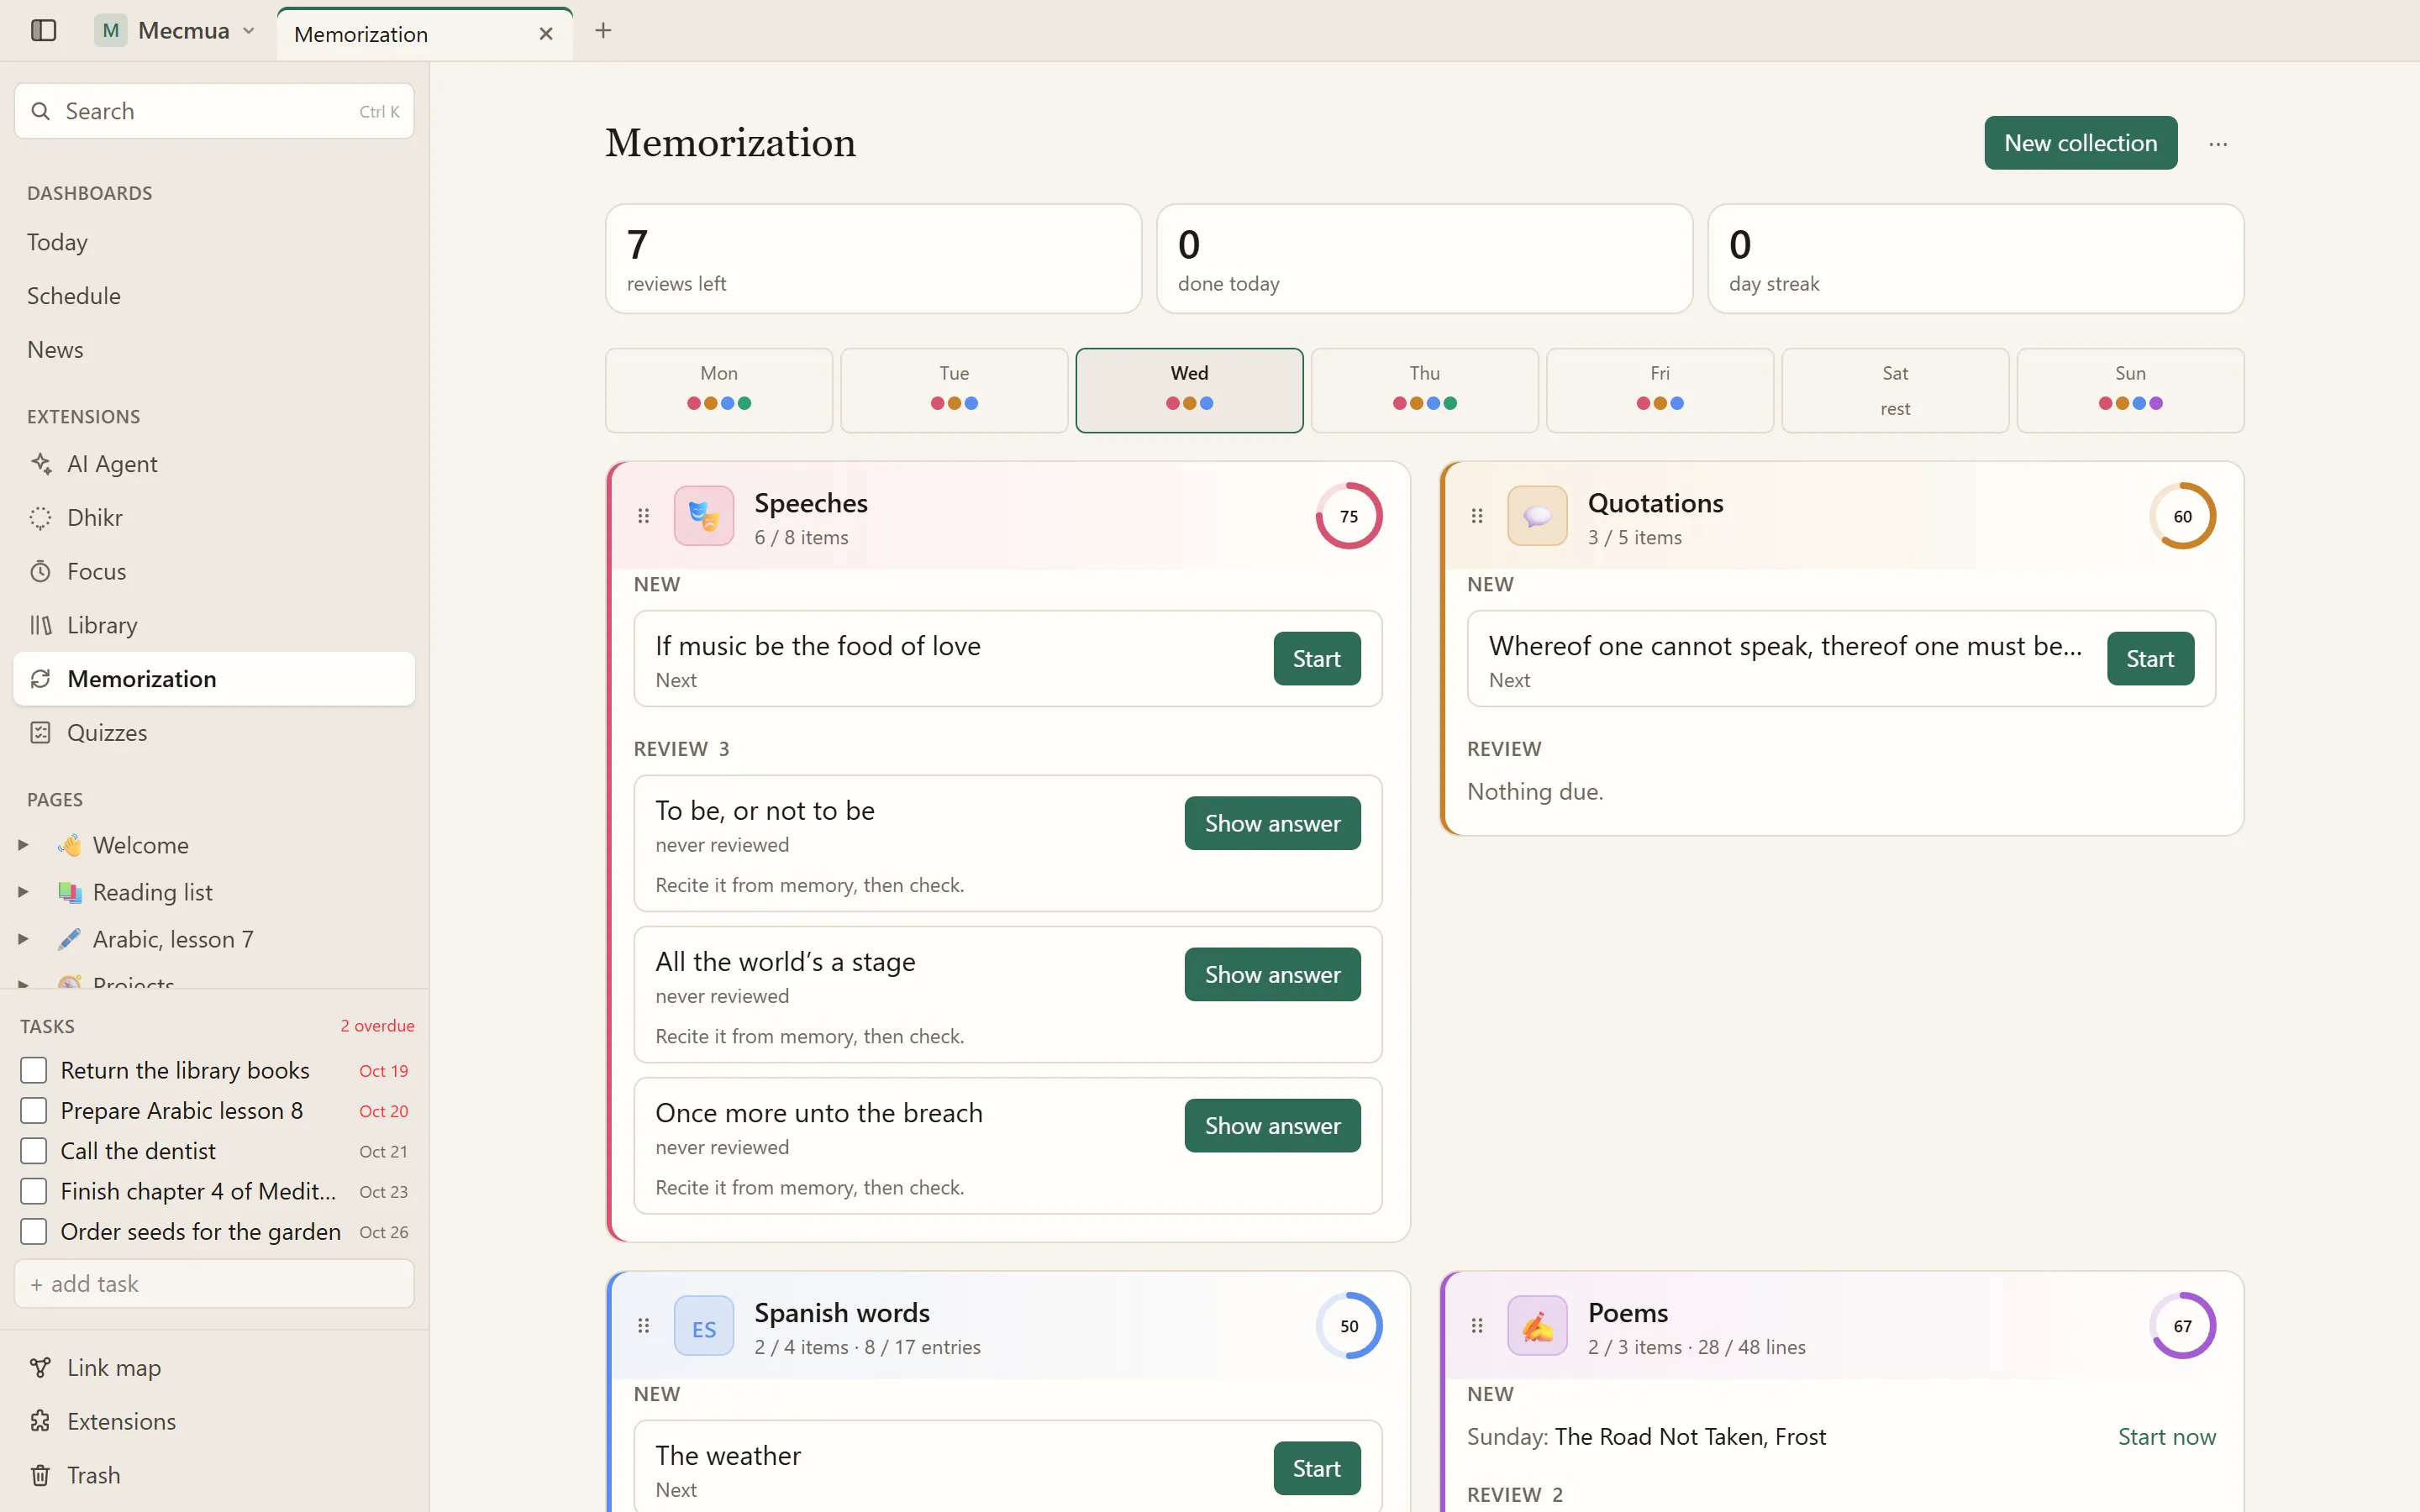Close the Memorization tab
Screen dimensions: 2420x1512
tap(546, 34)
